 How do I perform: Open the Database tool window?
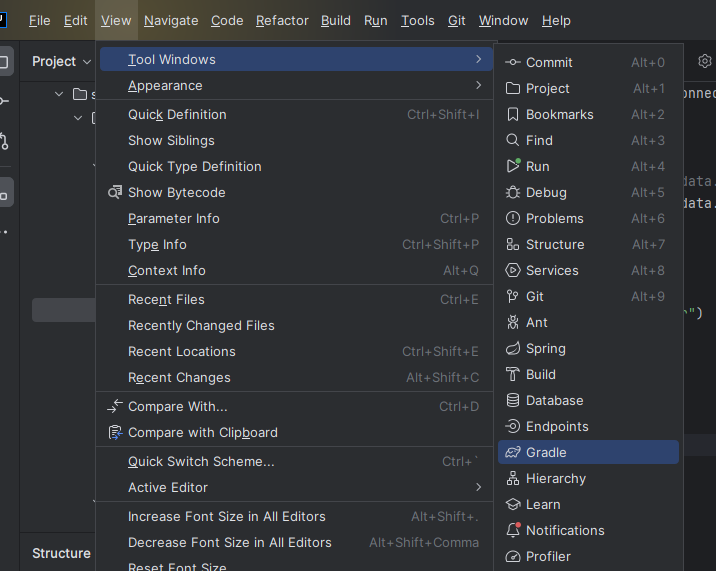point(588,401)
